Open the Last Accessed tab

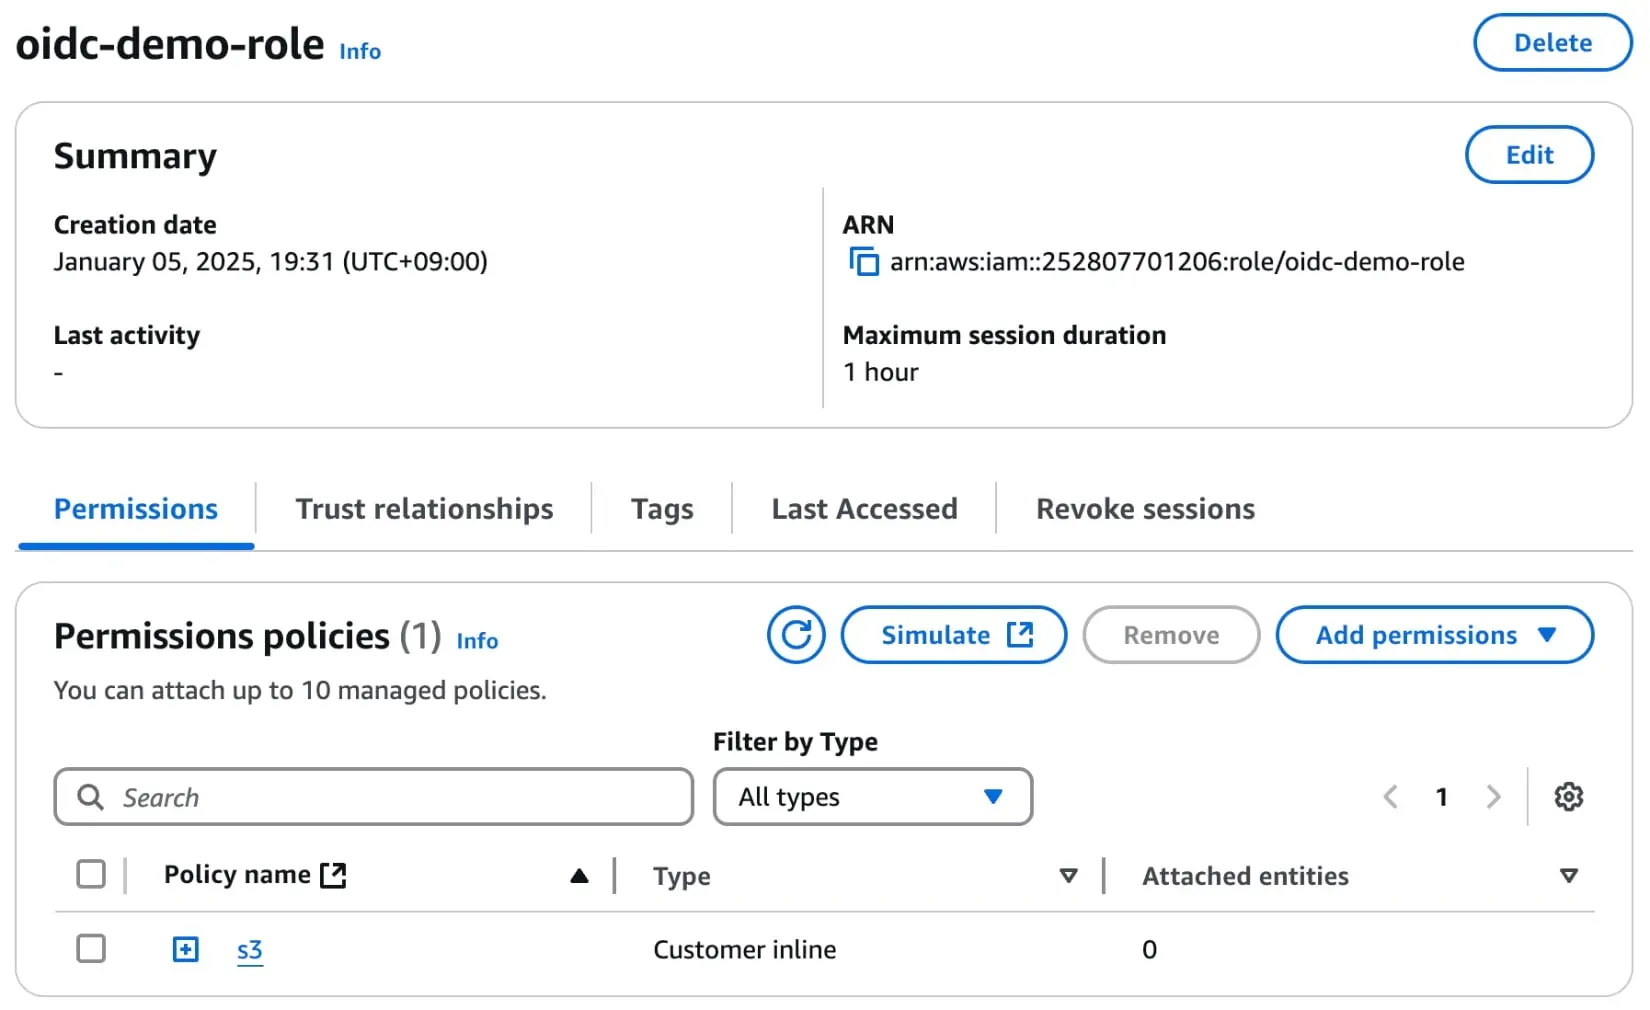864,509
